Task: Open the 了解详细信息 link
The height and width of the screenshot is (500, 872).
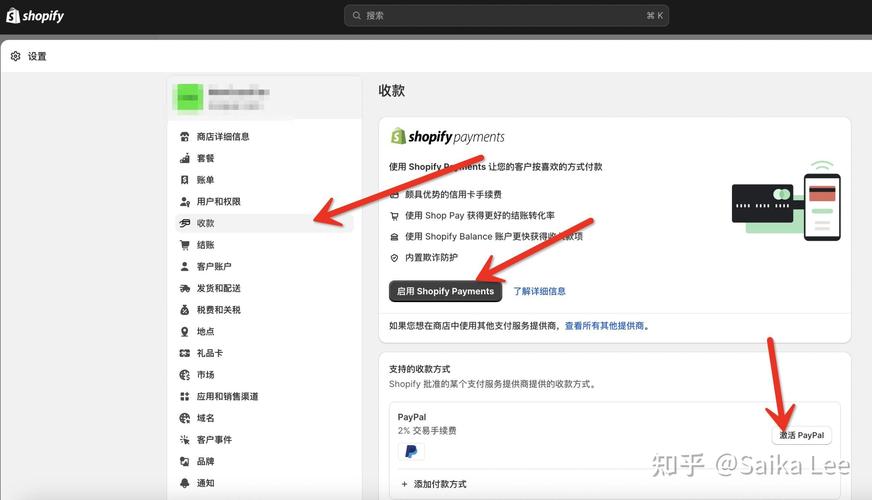Action: tap(539, 291)
